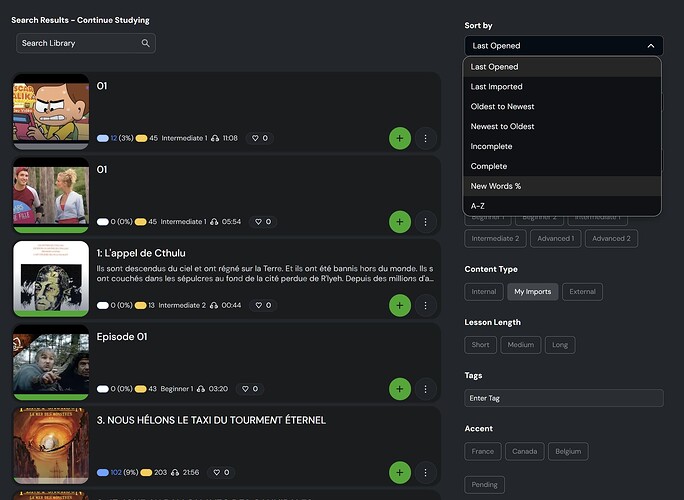
Task: Select the Advanced 2 level filter
Action: tap(612, 238)
